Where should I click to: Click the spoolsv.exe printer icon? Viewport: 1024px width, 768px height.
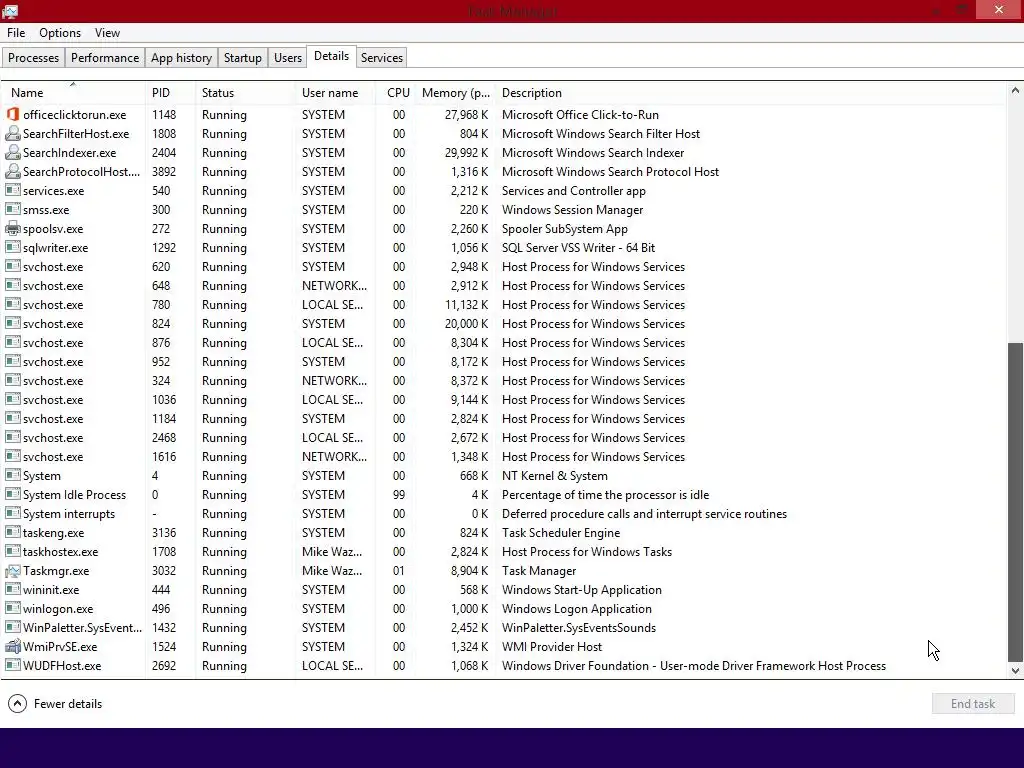click(12, 229)
